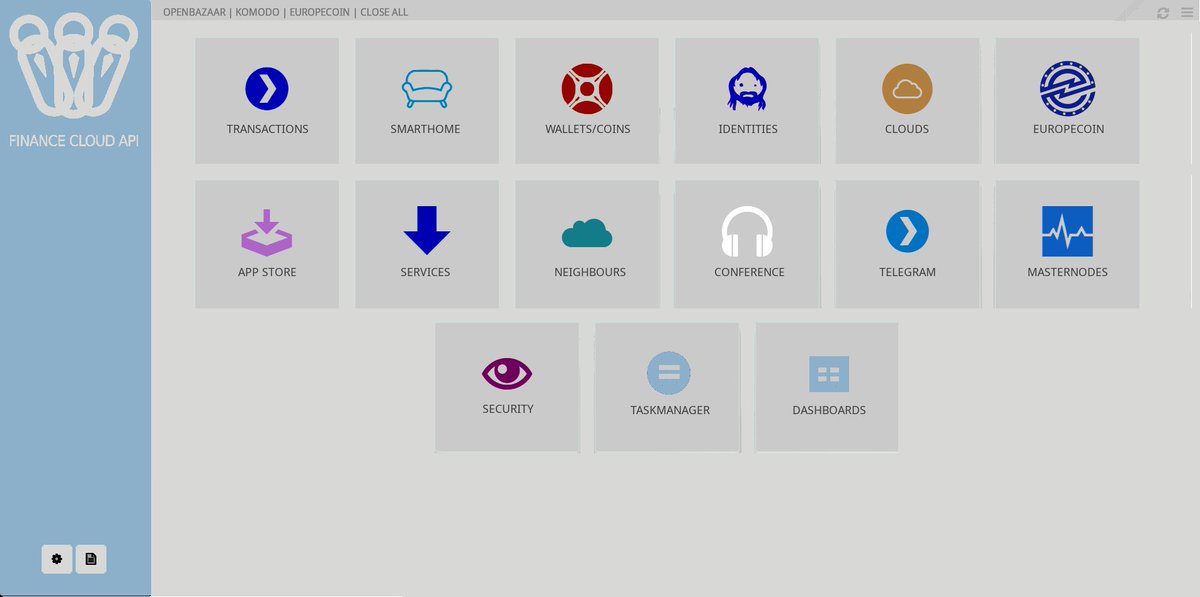
Task: Open the Telegram tile
Action: pos(907,244)
